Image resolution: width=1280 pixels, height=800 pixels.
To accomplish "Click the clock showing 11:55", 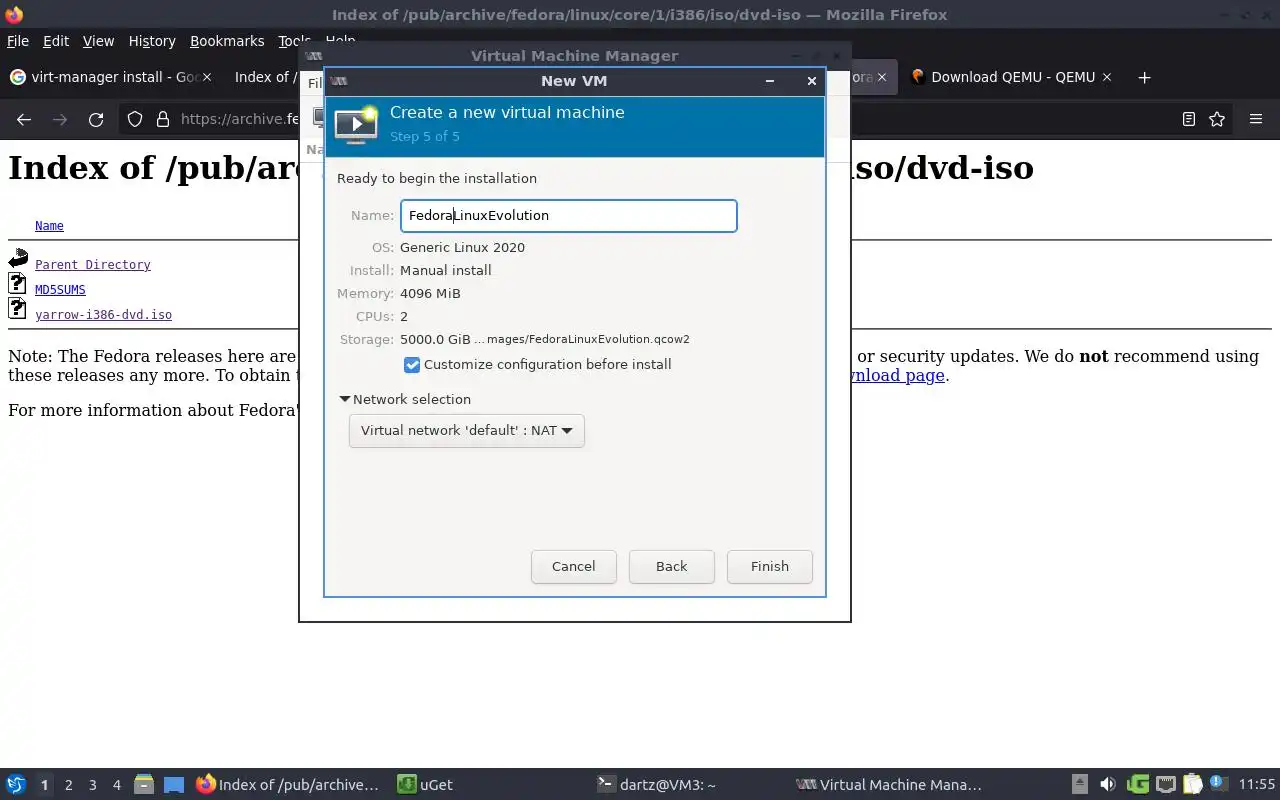I will click(x=1257, y=785).
